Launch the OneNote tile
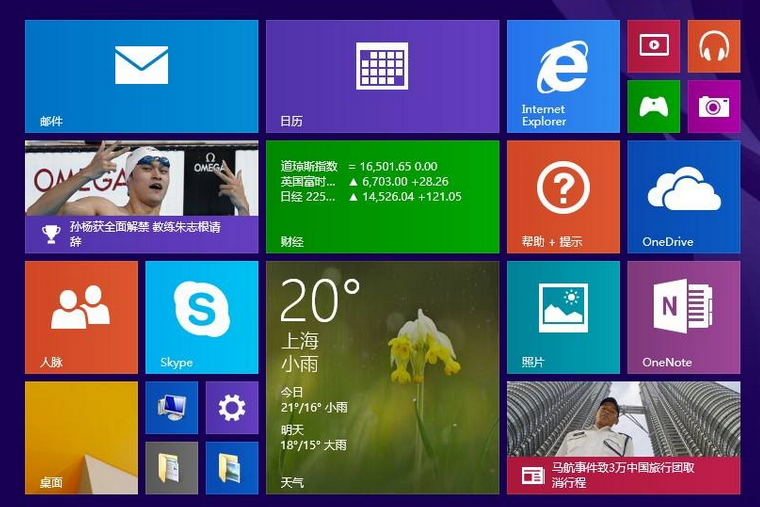Image resolution: width=760 pixels, height=507 pixels. pyautogui.click(x=683, y=316)
